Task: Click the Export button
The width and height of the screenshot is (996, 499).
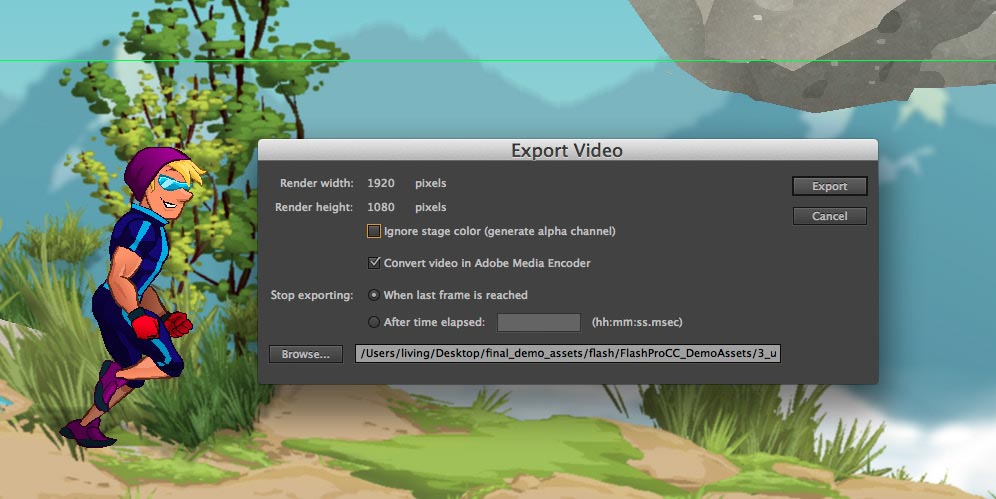Action: pos(830,186)
